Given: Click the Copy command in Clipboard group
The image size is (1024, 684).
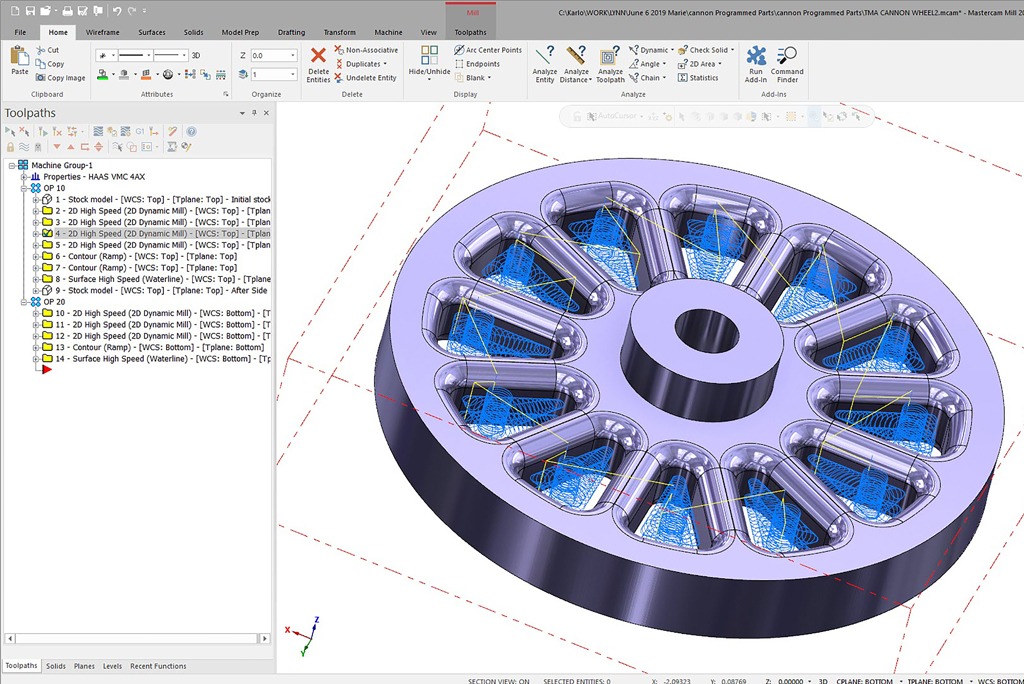Looking at the screenshot, I should pos(50,64).
